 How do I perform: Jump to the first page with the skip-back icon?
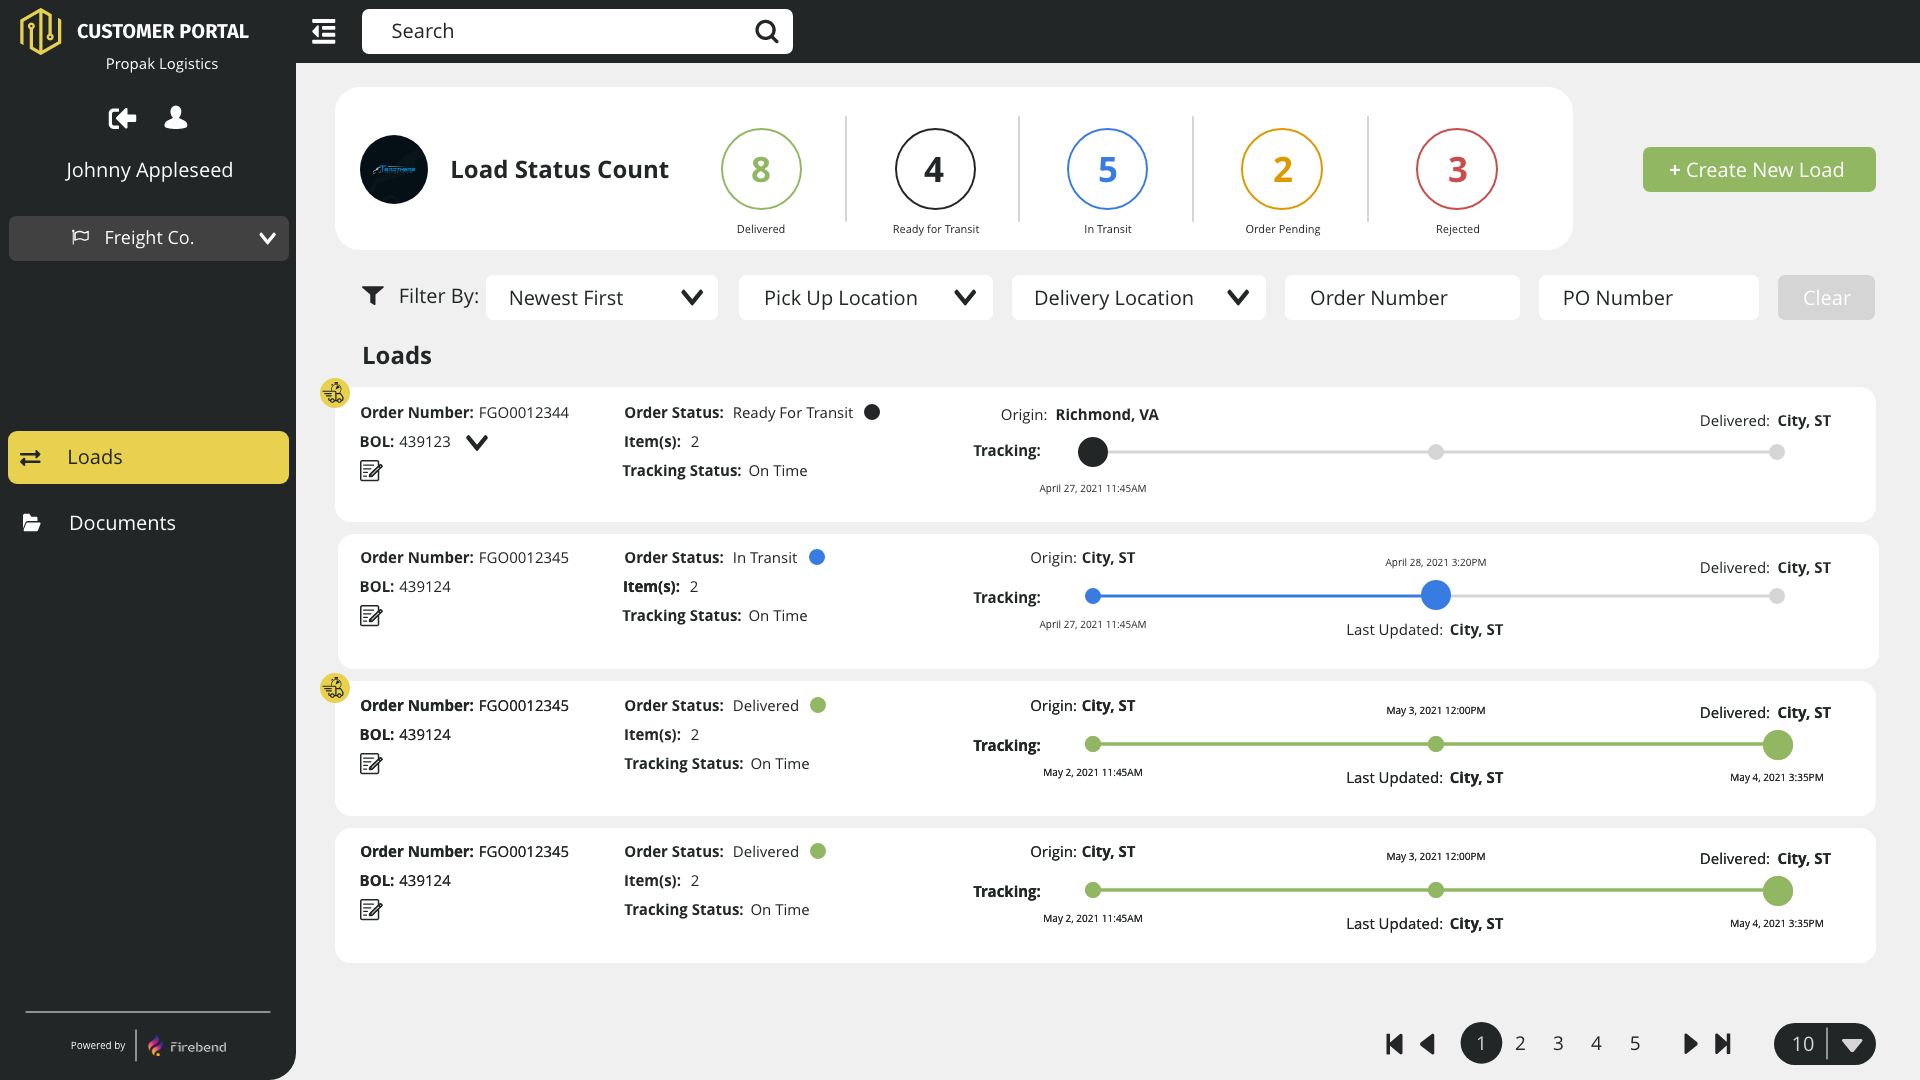pyautogui.click(x=1394, y=1044)
